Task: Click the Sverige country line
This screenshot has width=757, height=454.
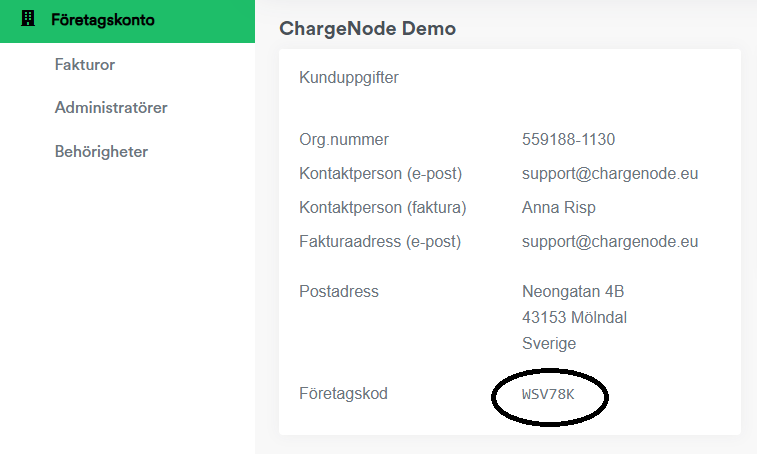Action: point(549,344)
